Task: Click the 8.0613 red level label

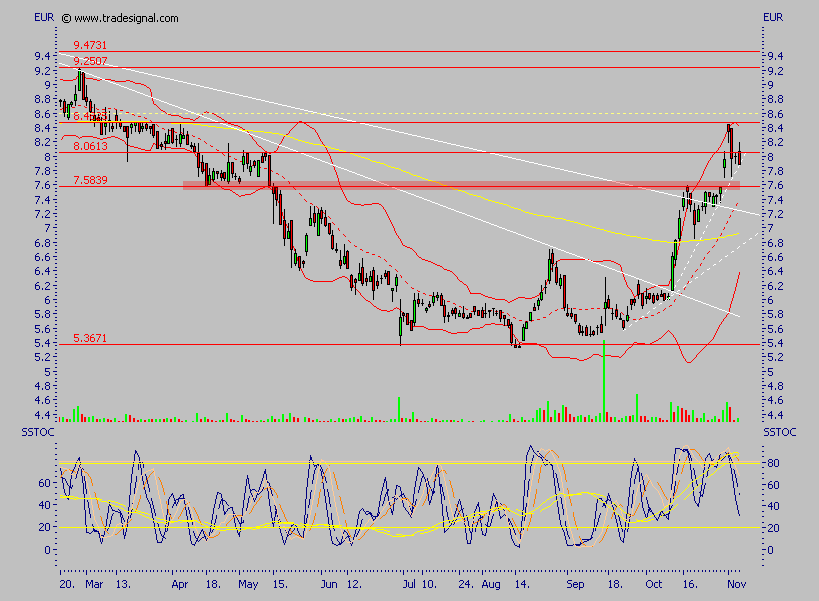Action: [89, 146]
